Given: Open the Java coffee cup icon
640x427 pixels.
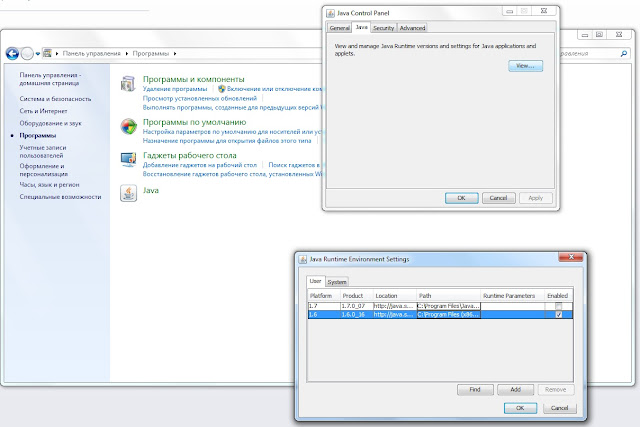Looking at the screenshot, I should point(129,193).
